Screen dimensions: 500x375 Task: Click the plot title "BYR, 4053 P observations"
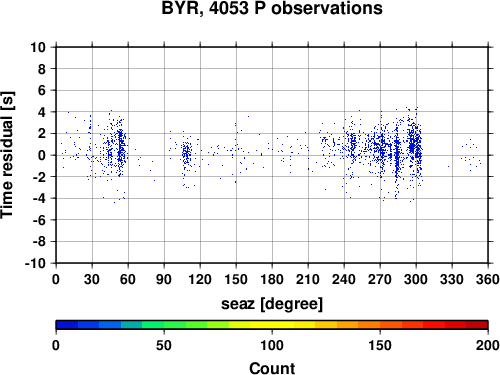coord(272,8)
